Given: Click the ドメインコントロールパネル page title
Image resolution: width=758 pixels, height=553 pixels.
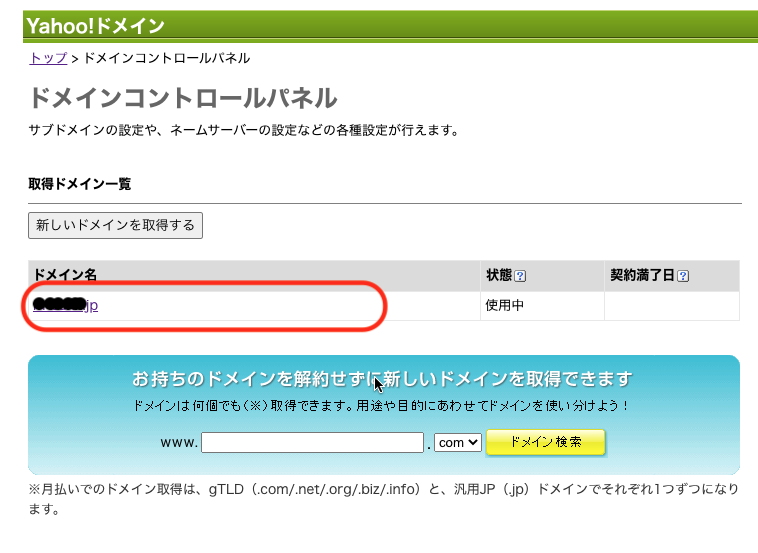Looking at the screenshot, I should 183,98.
